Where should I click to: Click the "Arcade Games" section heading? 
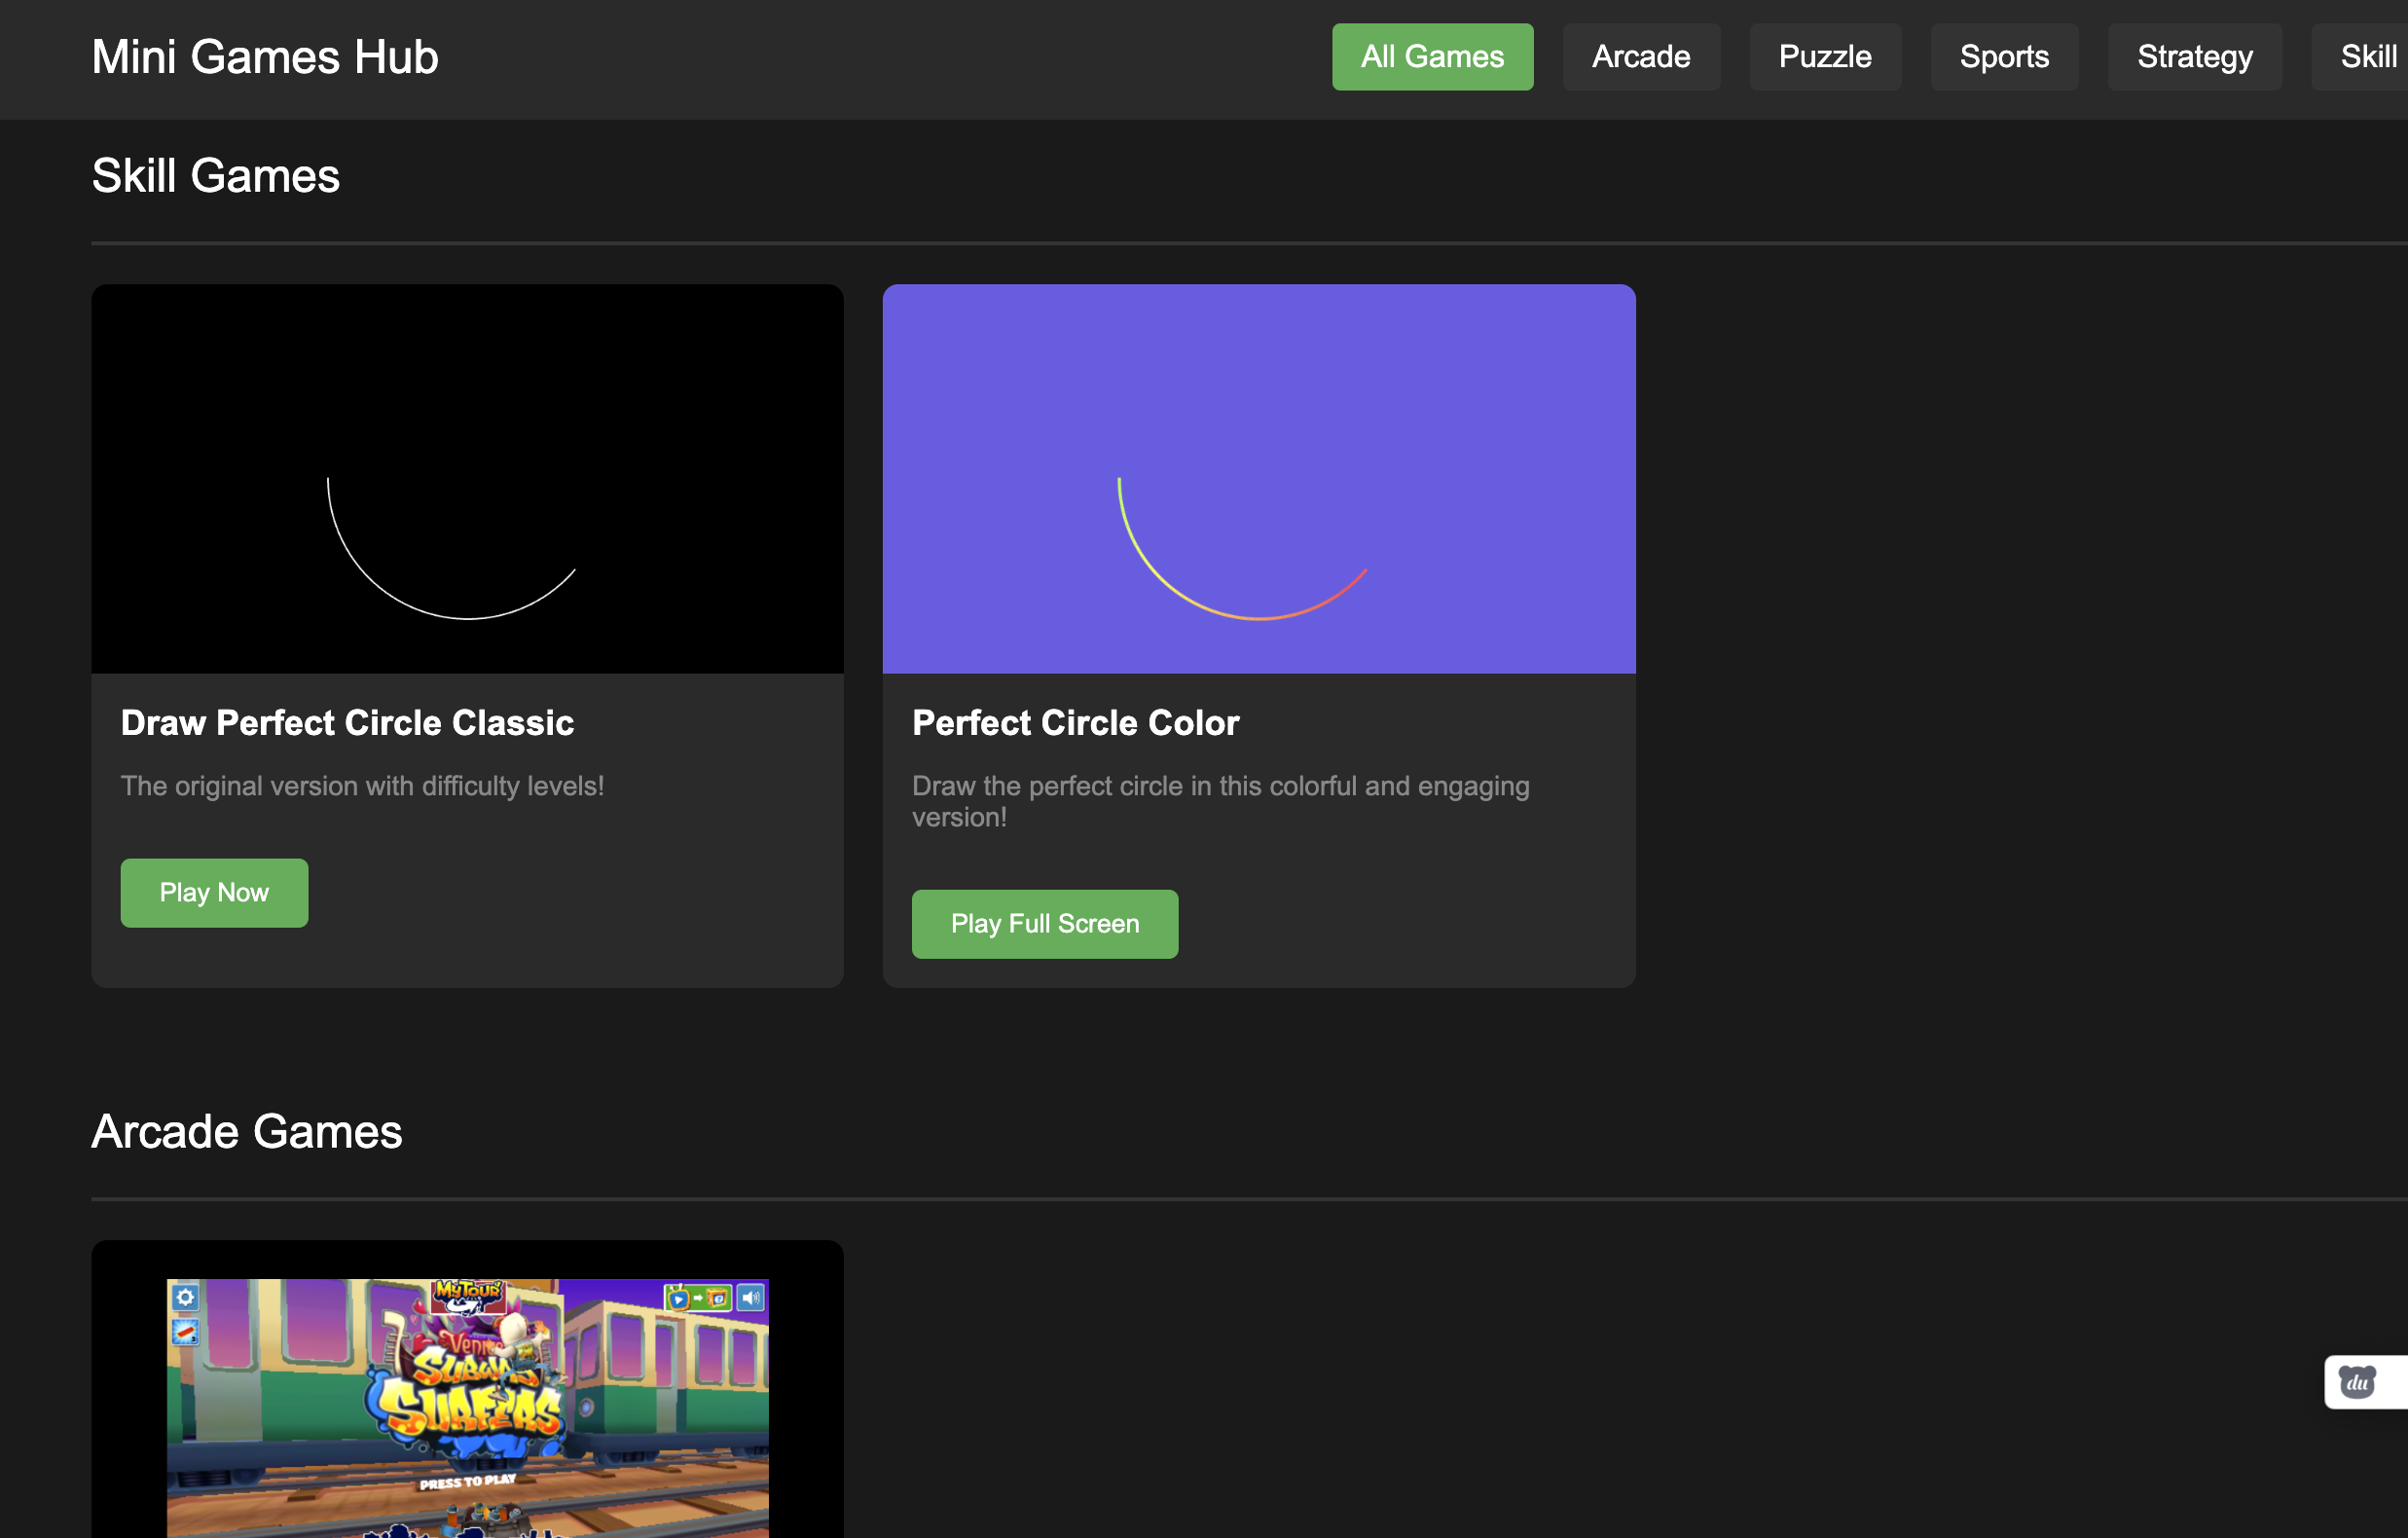(247, 1132)
